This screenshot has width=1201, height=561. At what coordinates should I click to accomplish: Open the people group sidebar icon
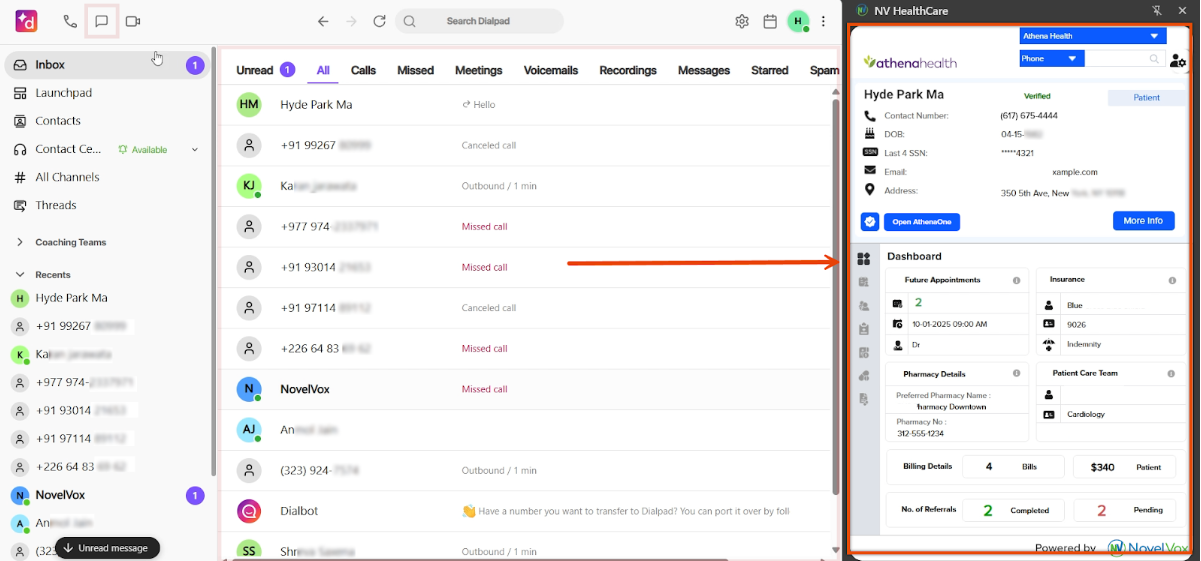[864, 306]
